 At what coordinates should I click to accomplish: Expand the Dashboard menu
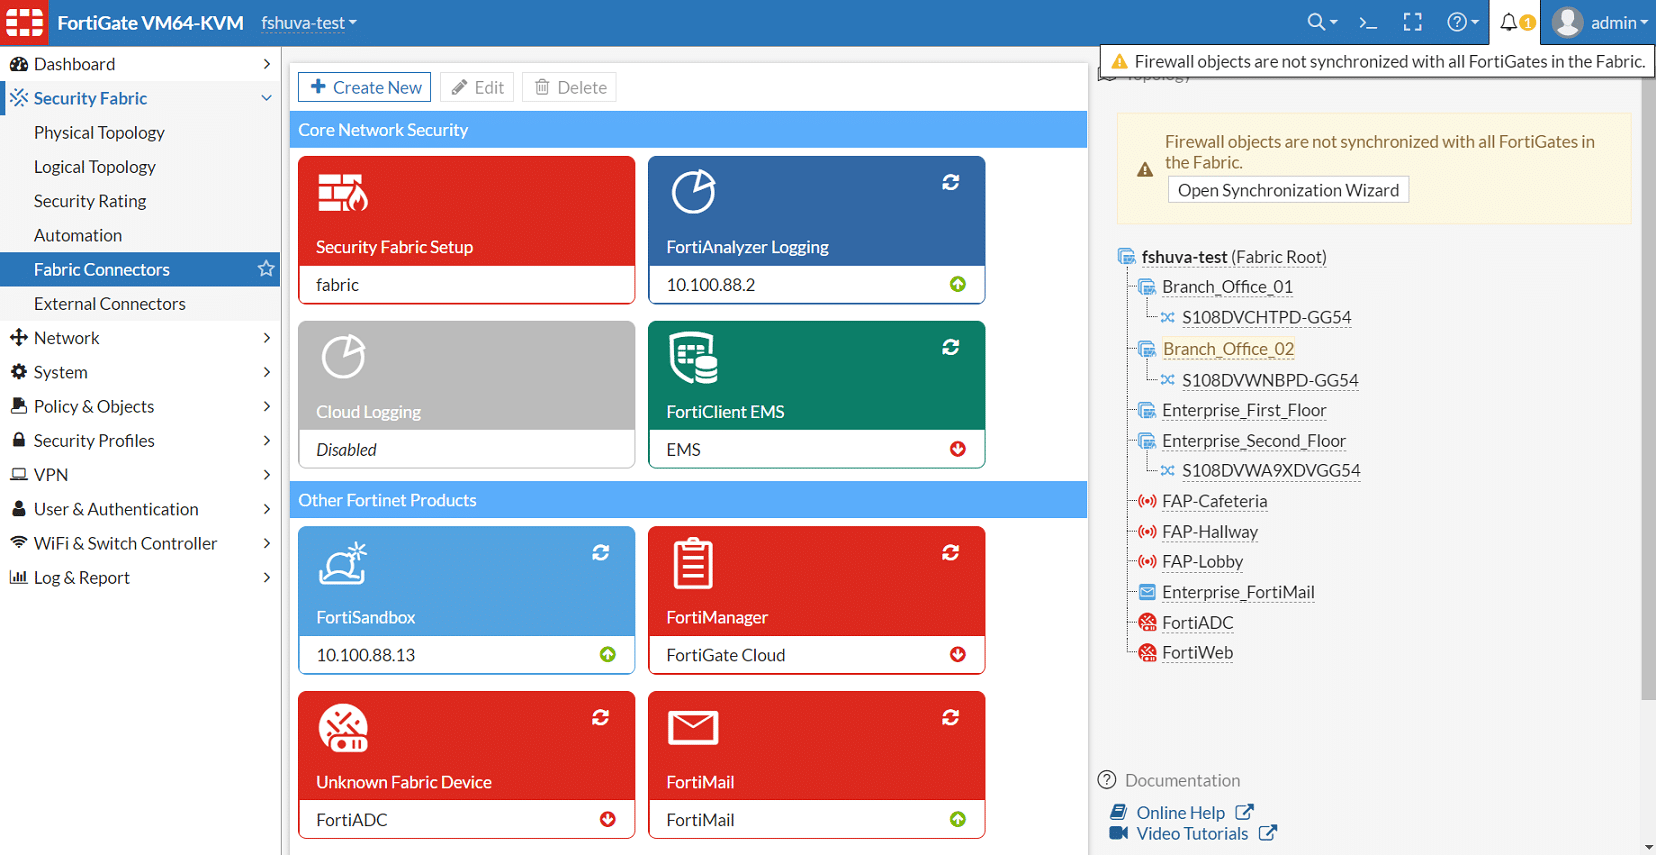[140, 64]
